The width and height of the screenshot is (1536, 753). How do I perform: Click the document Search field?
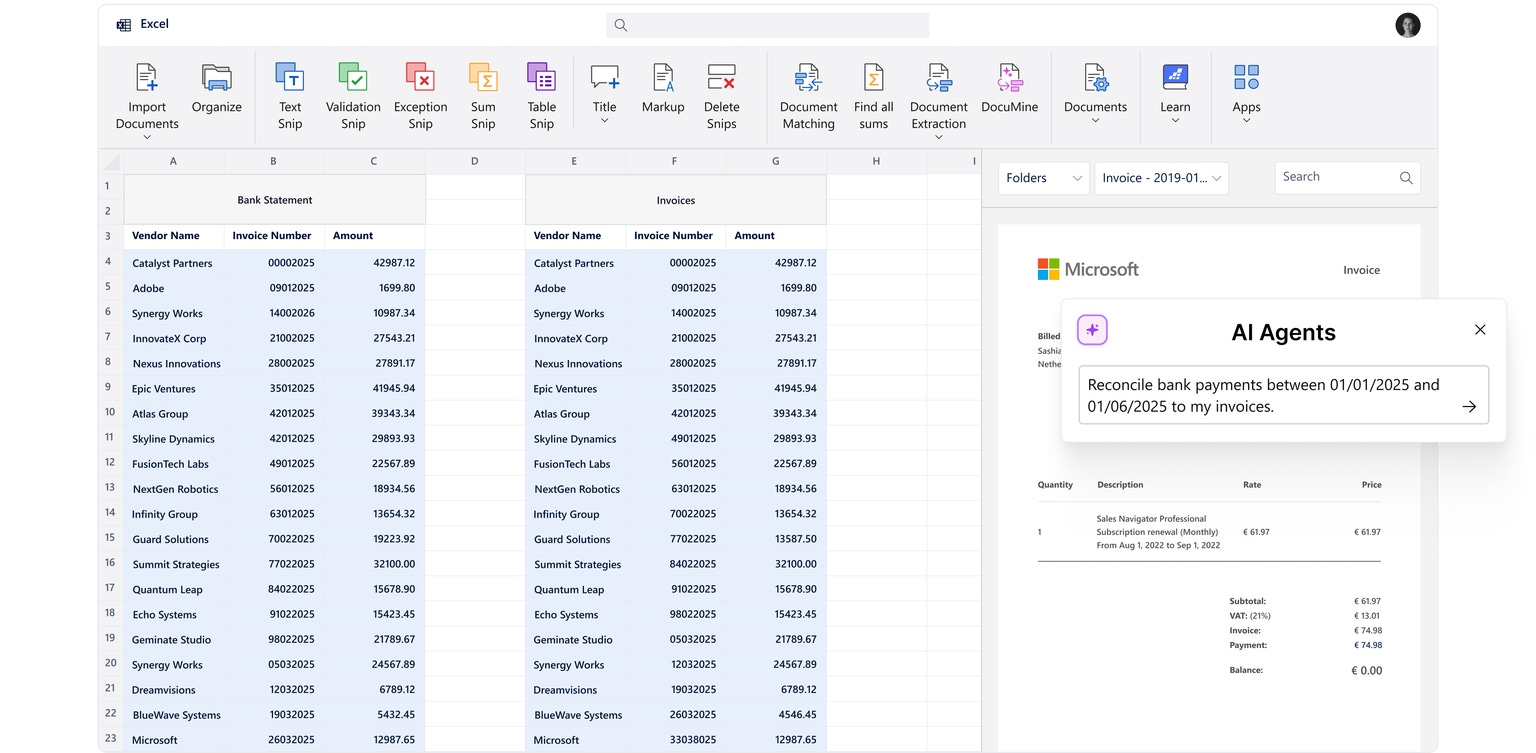(1336, 177)
